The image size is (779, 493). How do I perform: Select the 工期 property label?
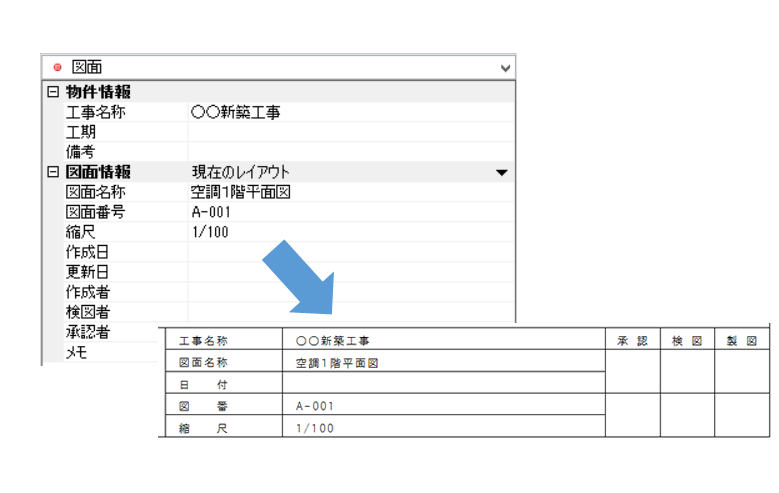click(x=80, y=132)
